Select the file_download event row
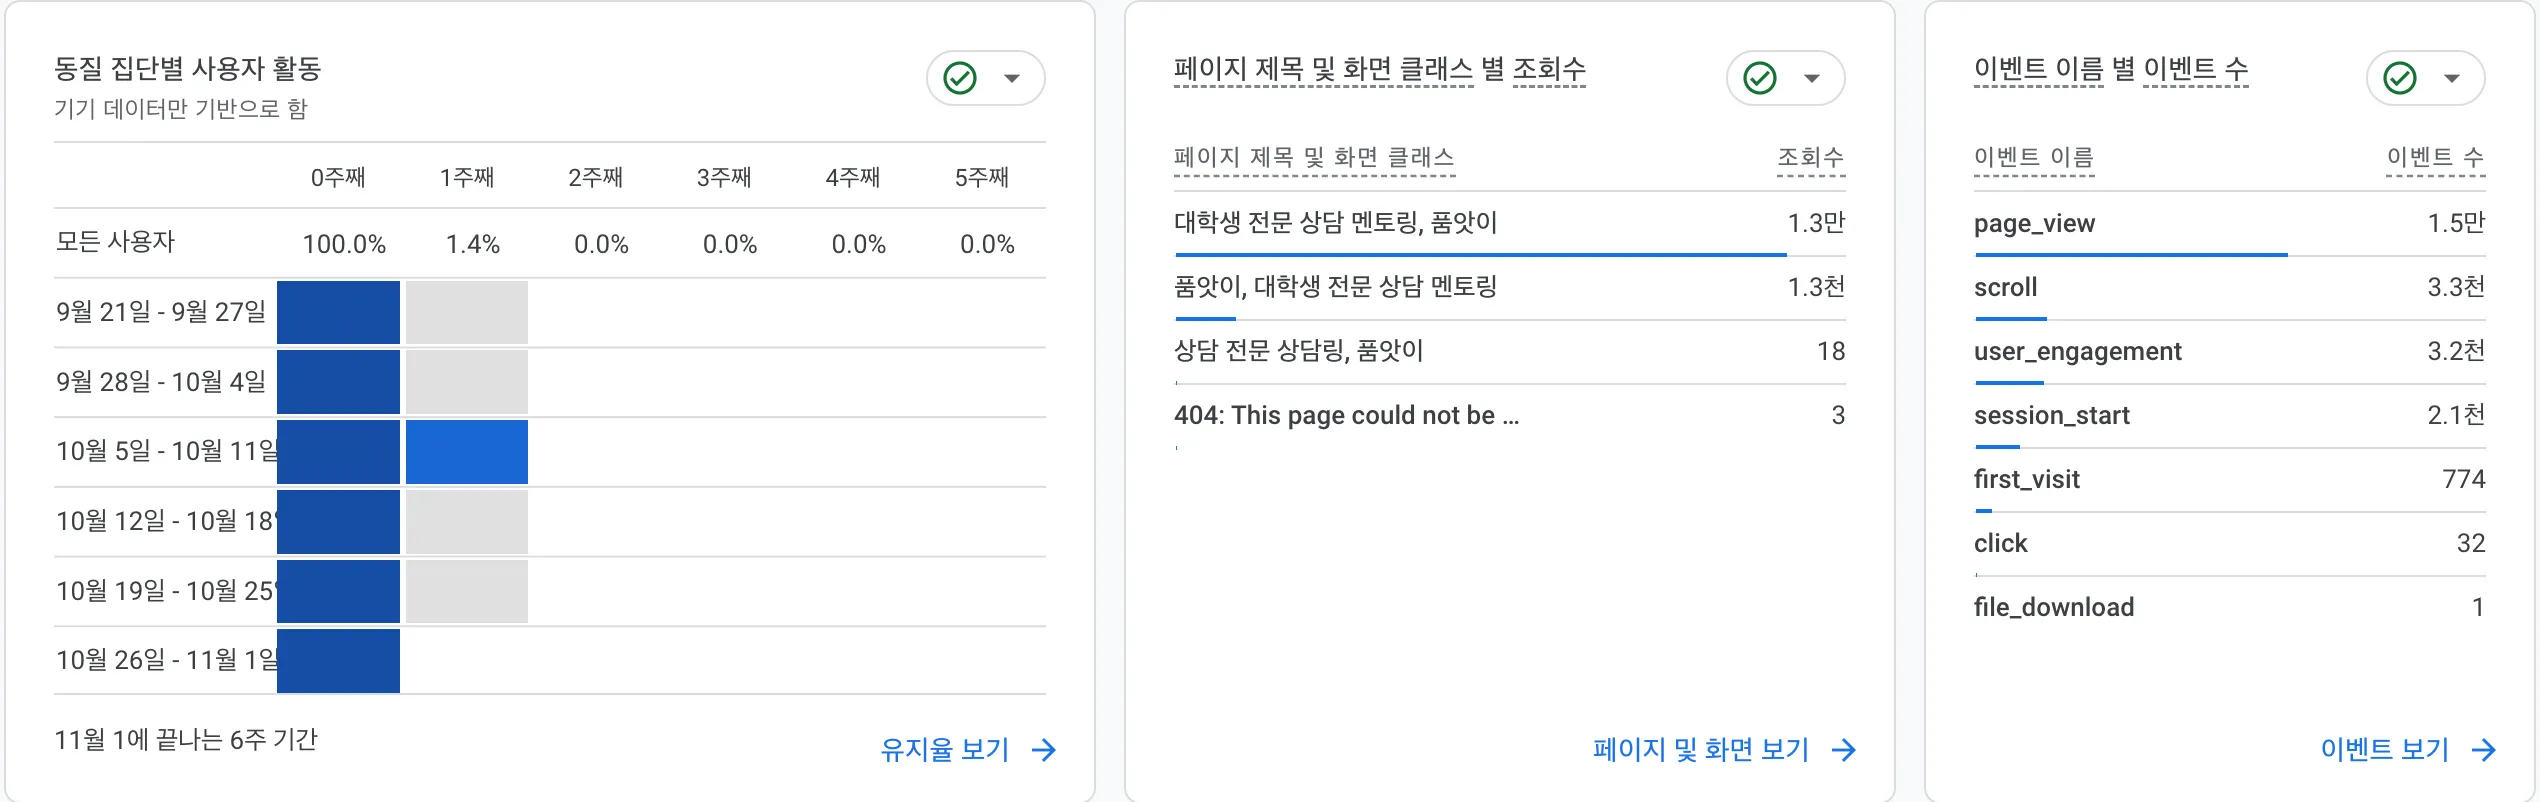2540x802 pixels. [x=2230, y=608]
